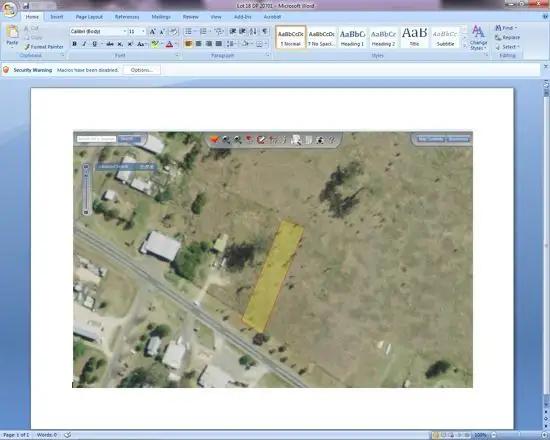Toggle Bold formatting
The width and height of the screenshot is (550, 440).
74,44
